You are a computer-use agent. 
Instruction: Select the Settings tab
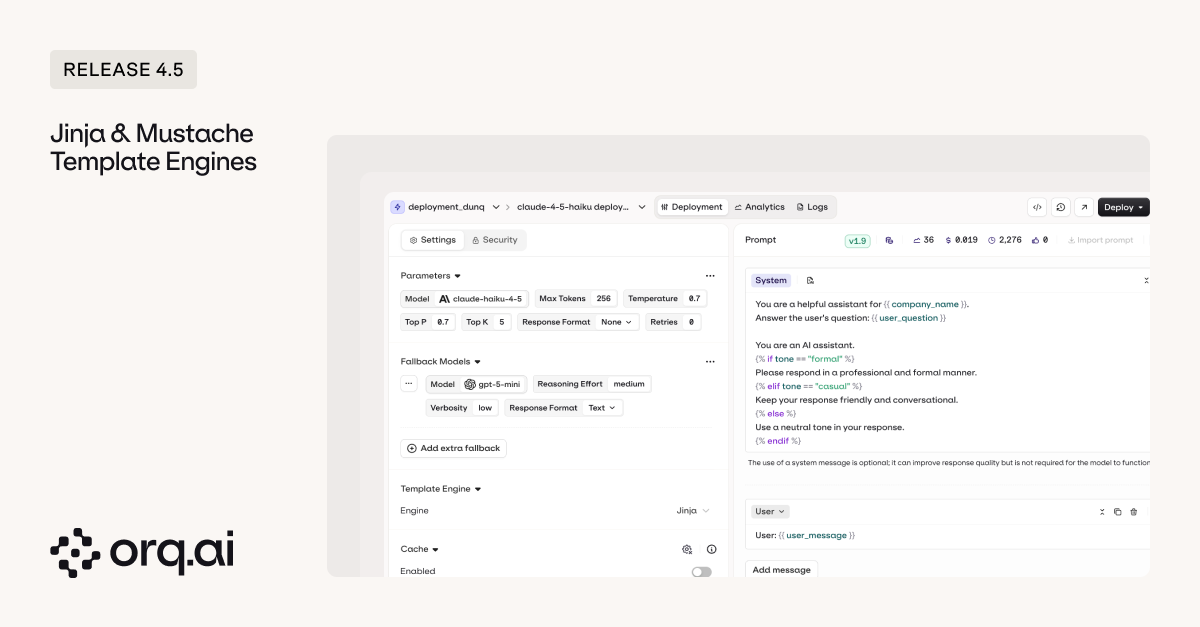click(x=433, y=240)
